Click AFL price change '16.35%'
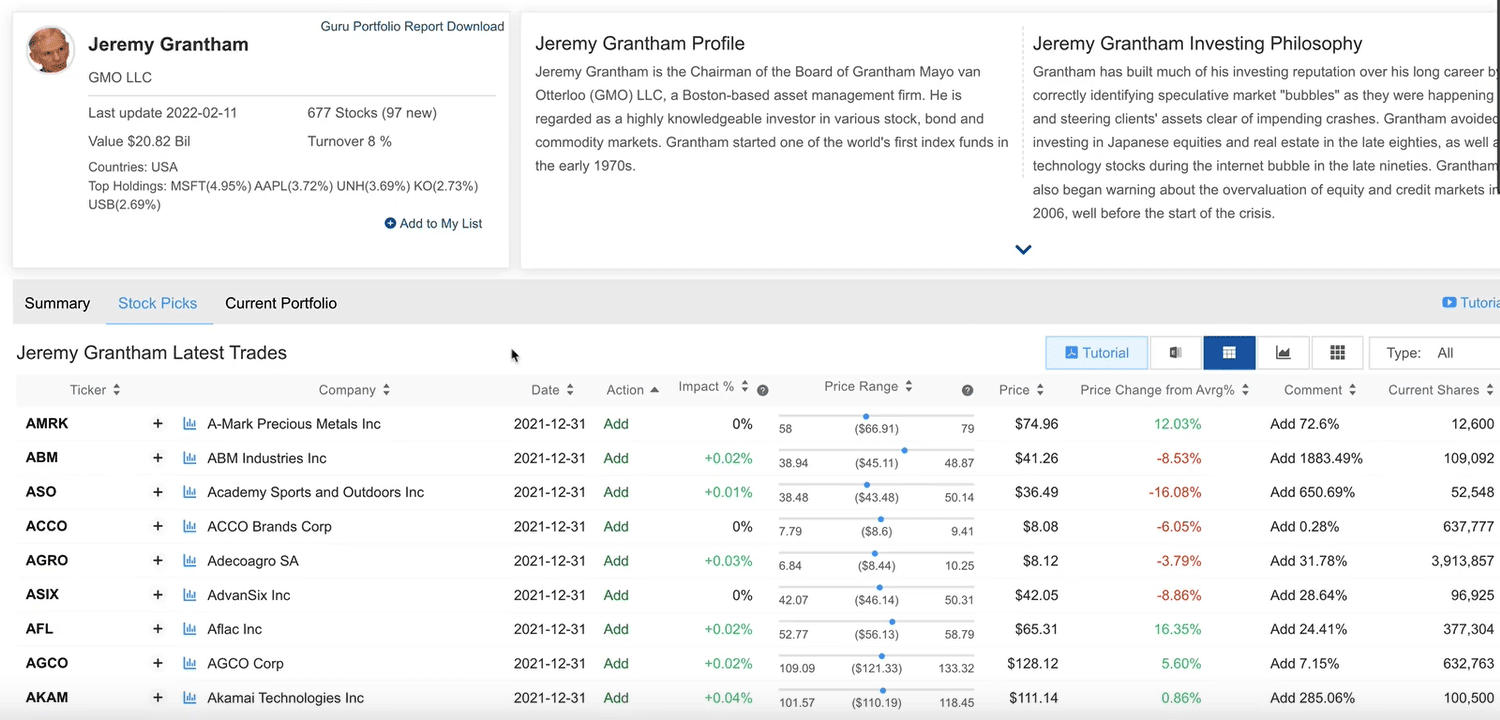Screen dimensions: 1500x720 coord(1177,629)
